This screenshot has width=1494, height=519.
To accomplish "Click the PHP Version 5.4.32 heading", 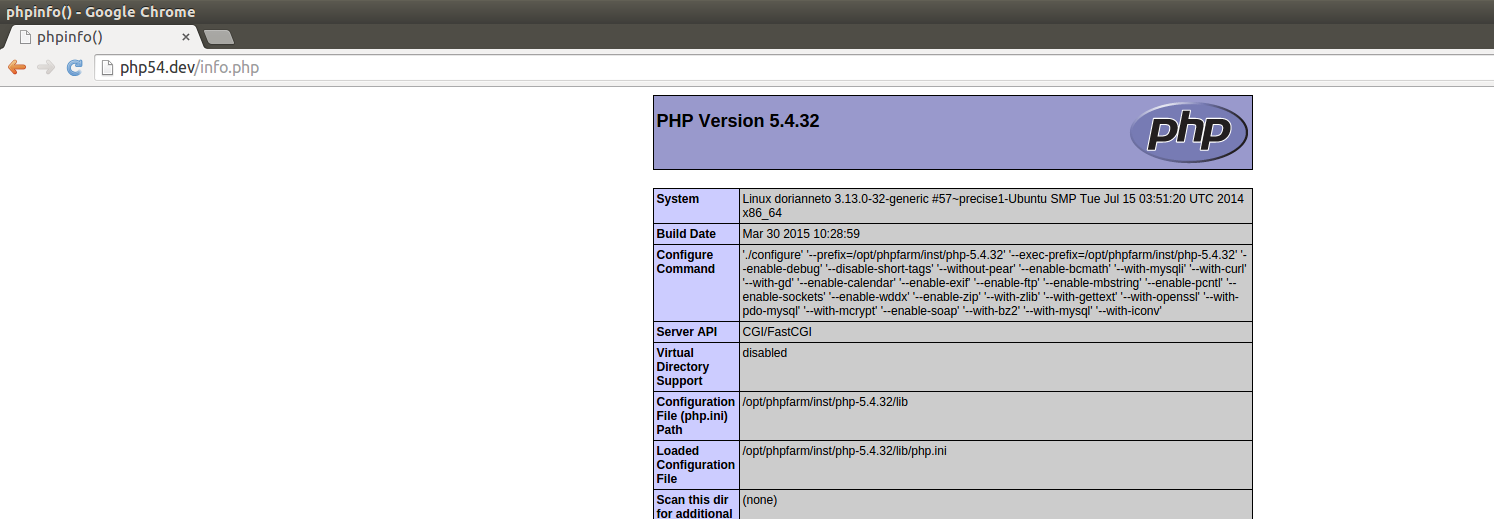I will point(738,121).
